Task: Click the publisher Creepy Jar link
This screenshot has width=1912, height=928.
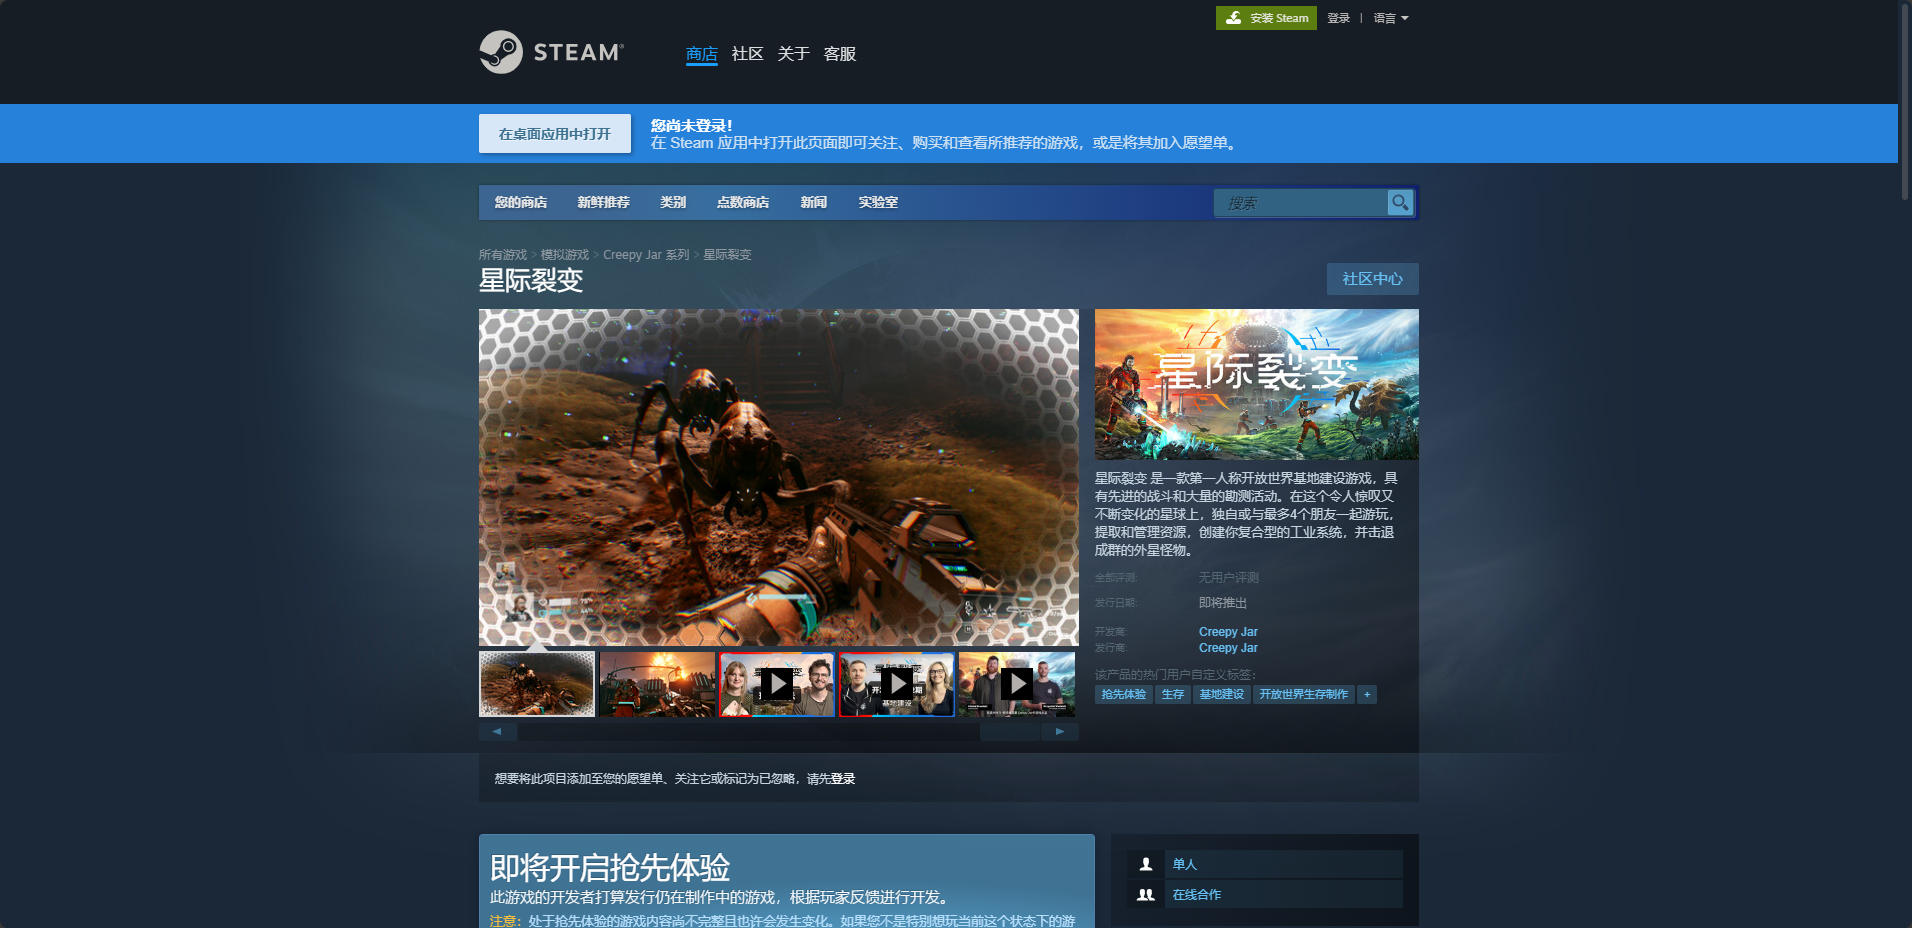Action: (1228, 648)
